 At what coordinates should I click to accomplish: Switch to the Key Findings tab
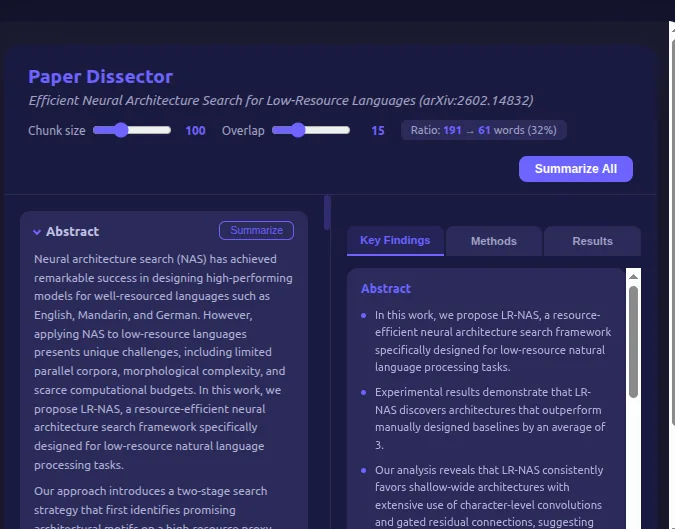click(395, 241)
